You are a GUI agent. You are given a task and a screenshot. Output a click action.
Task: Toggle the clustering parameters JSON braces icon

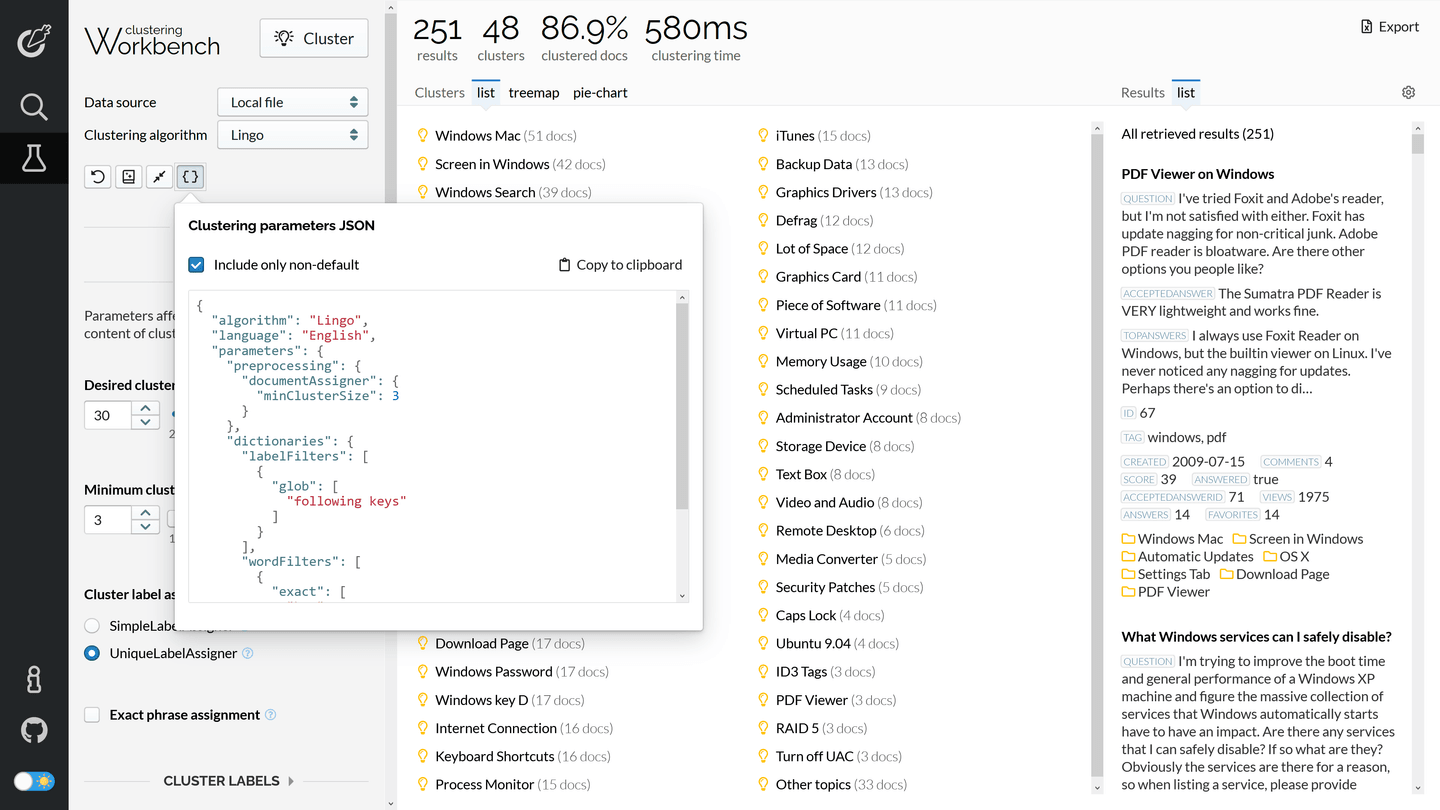coord(190,176)
